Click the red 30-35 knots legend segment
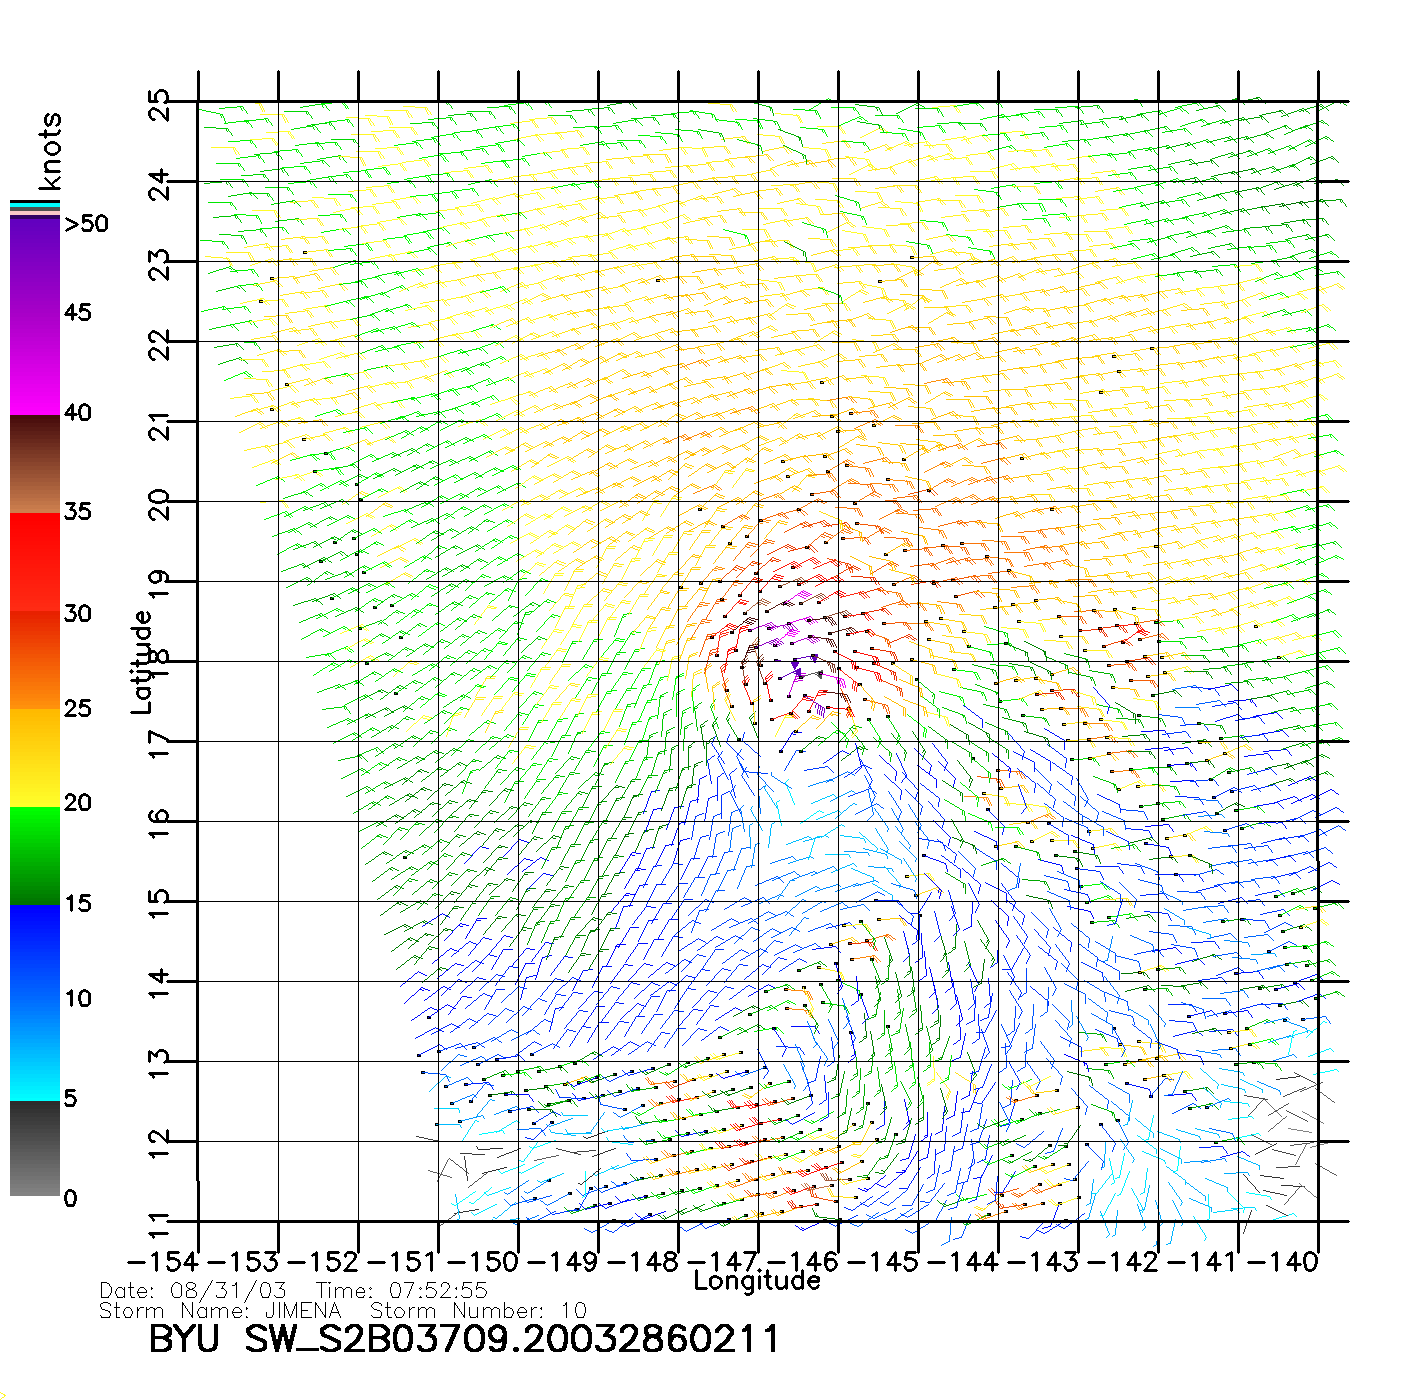The height and width of the screenshot is (1400, 1420). [35, 560]
